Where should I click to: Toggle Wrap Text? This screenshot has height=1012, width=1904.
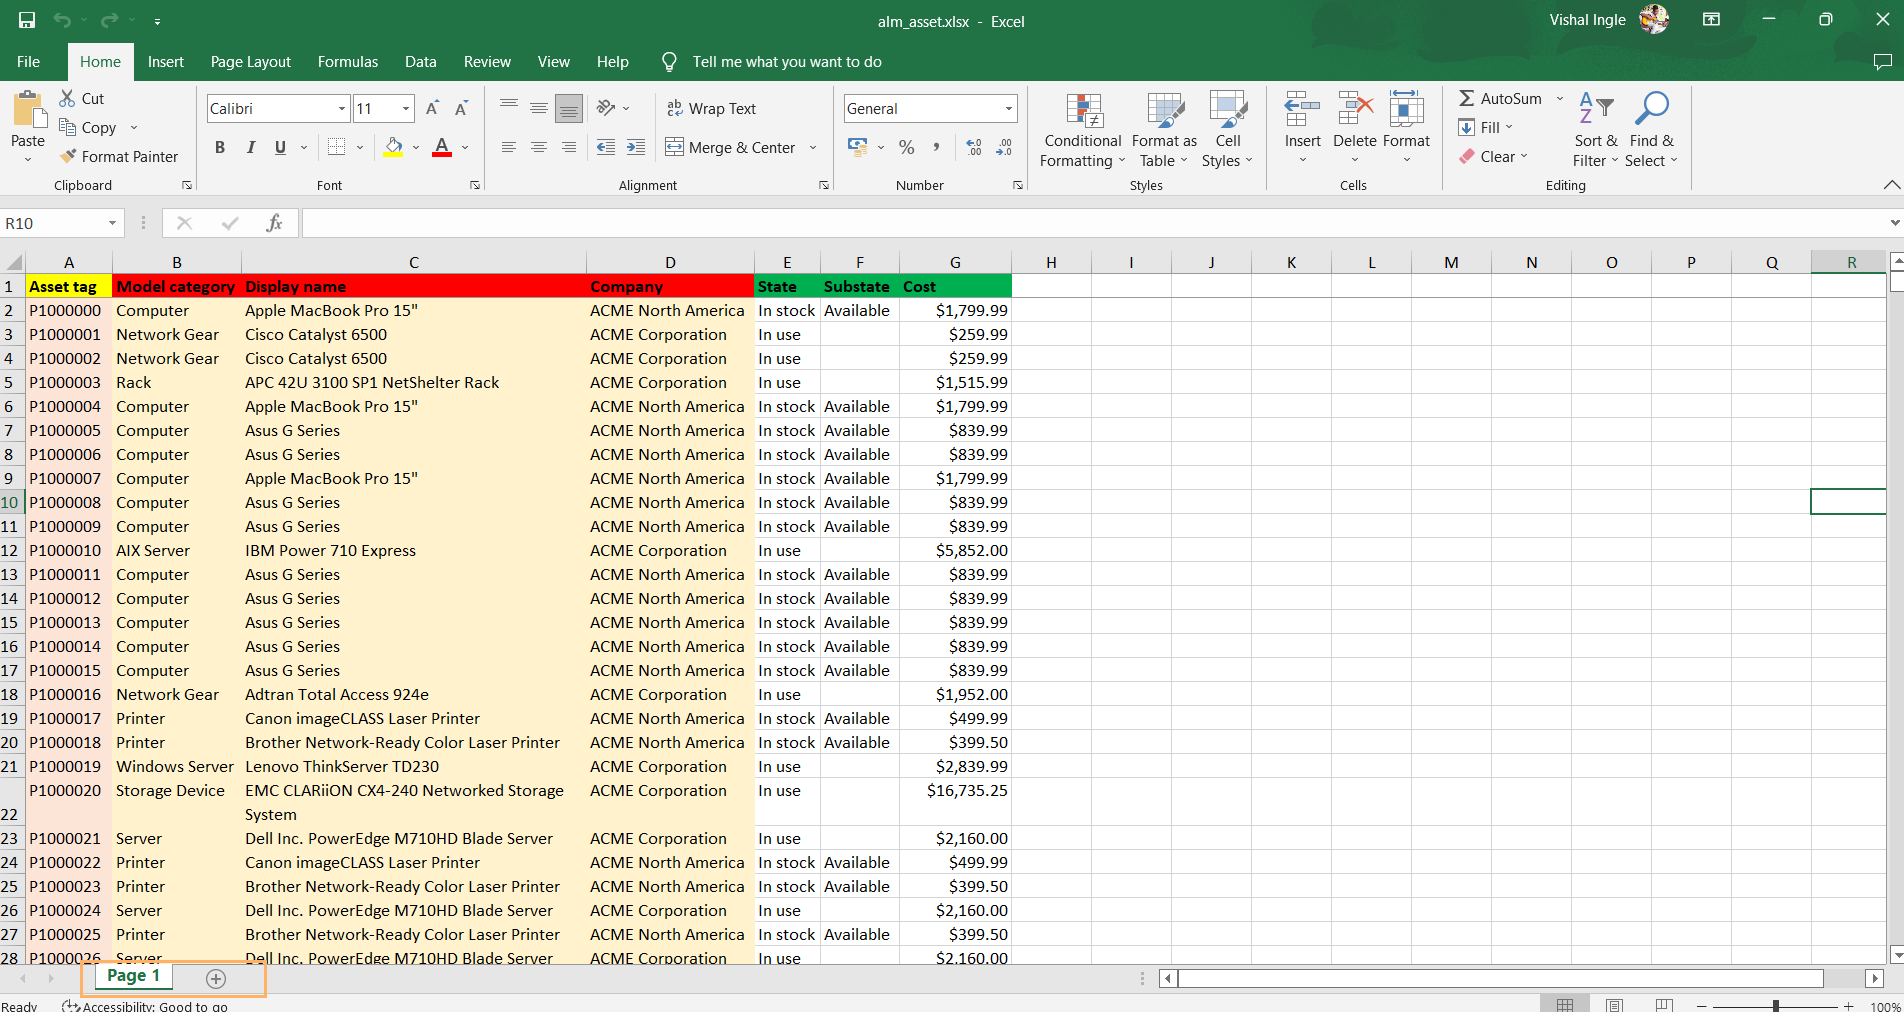[711, 108]
